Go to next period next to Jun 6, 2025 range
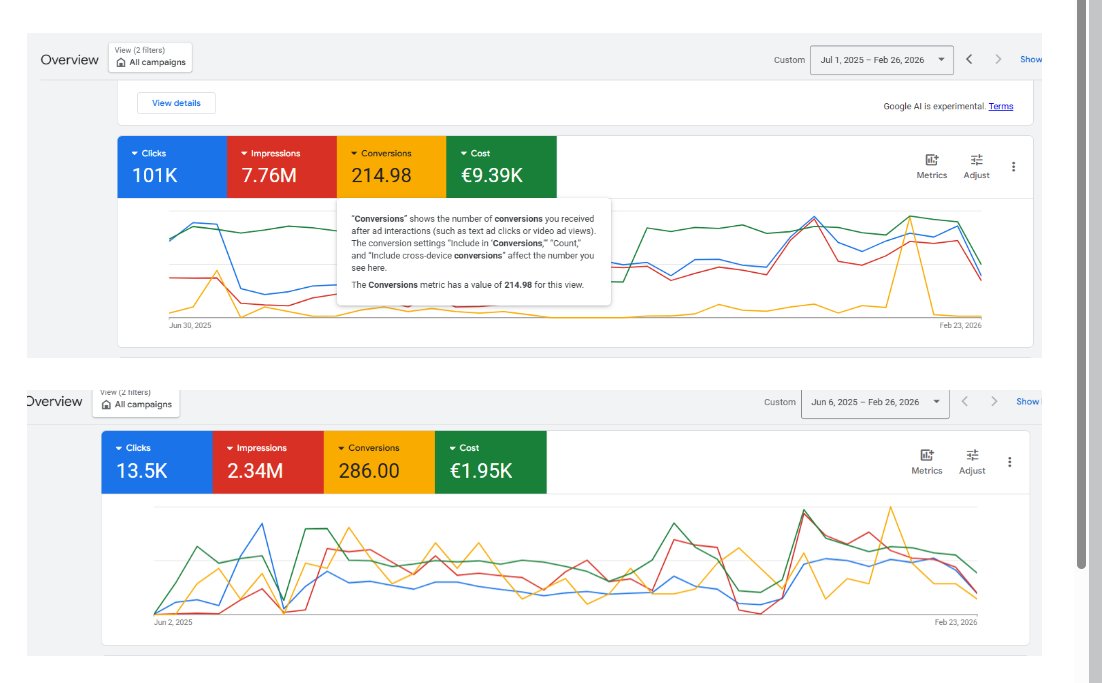 (994, 401)
